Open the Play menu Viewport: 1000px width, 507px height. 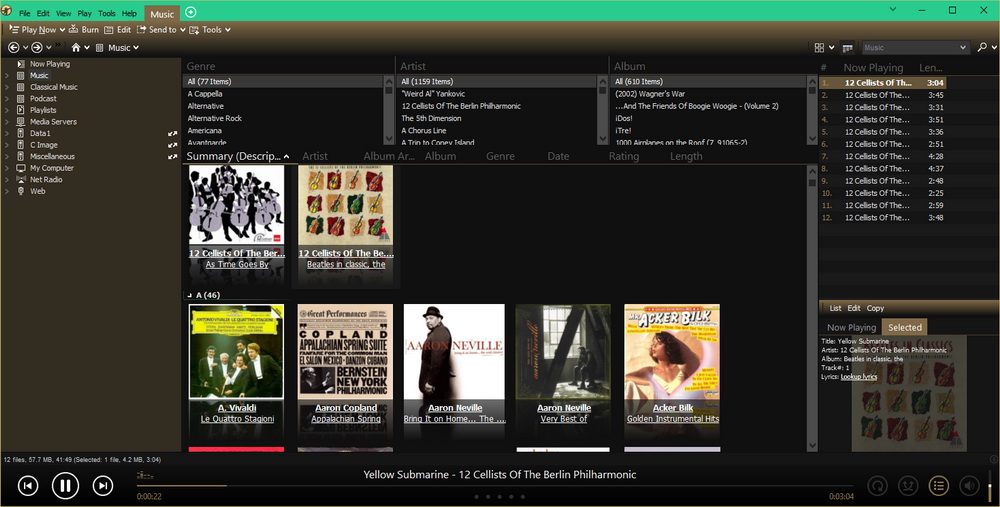(x=84, y=13)
